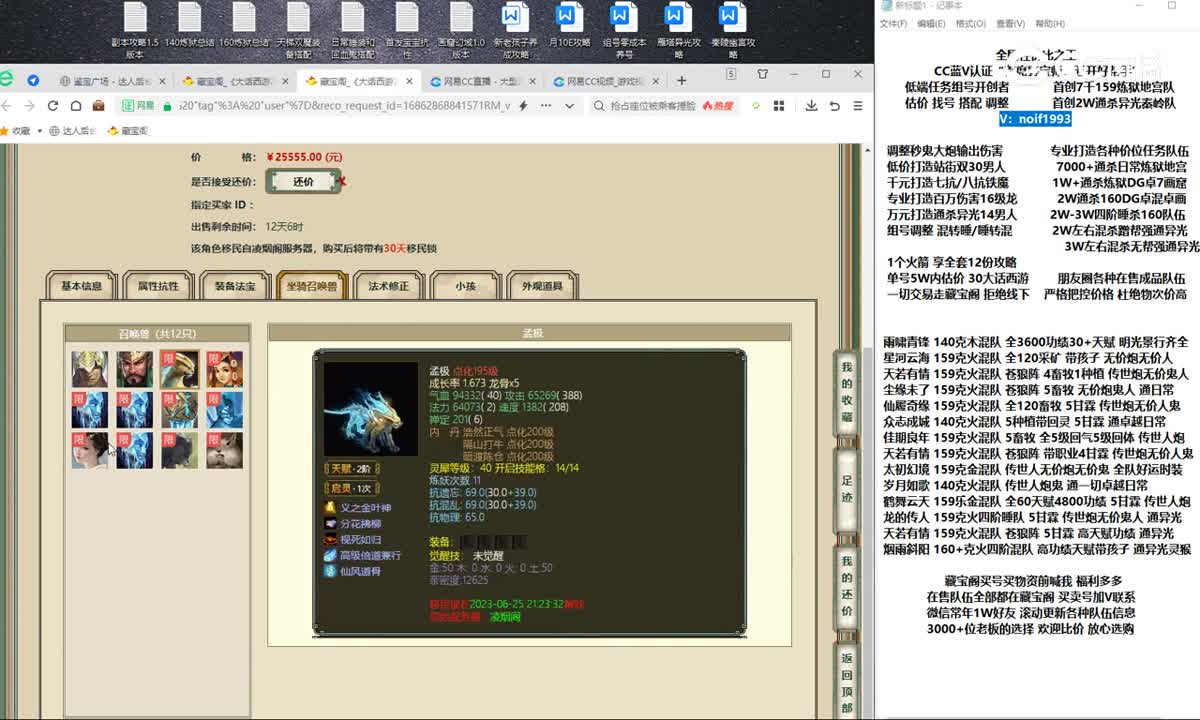Open desktop file 160炼狱总结
Image resolution: width=1200 pixels, height=720 pixels.
pos(243,26)
